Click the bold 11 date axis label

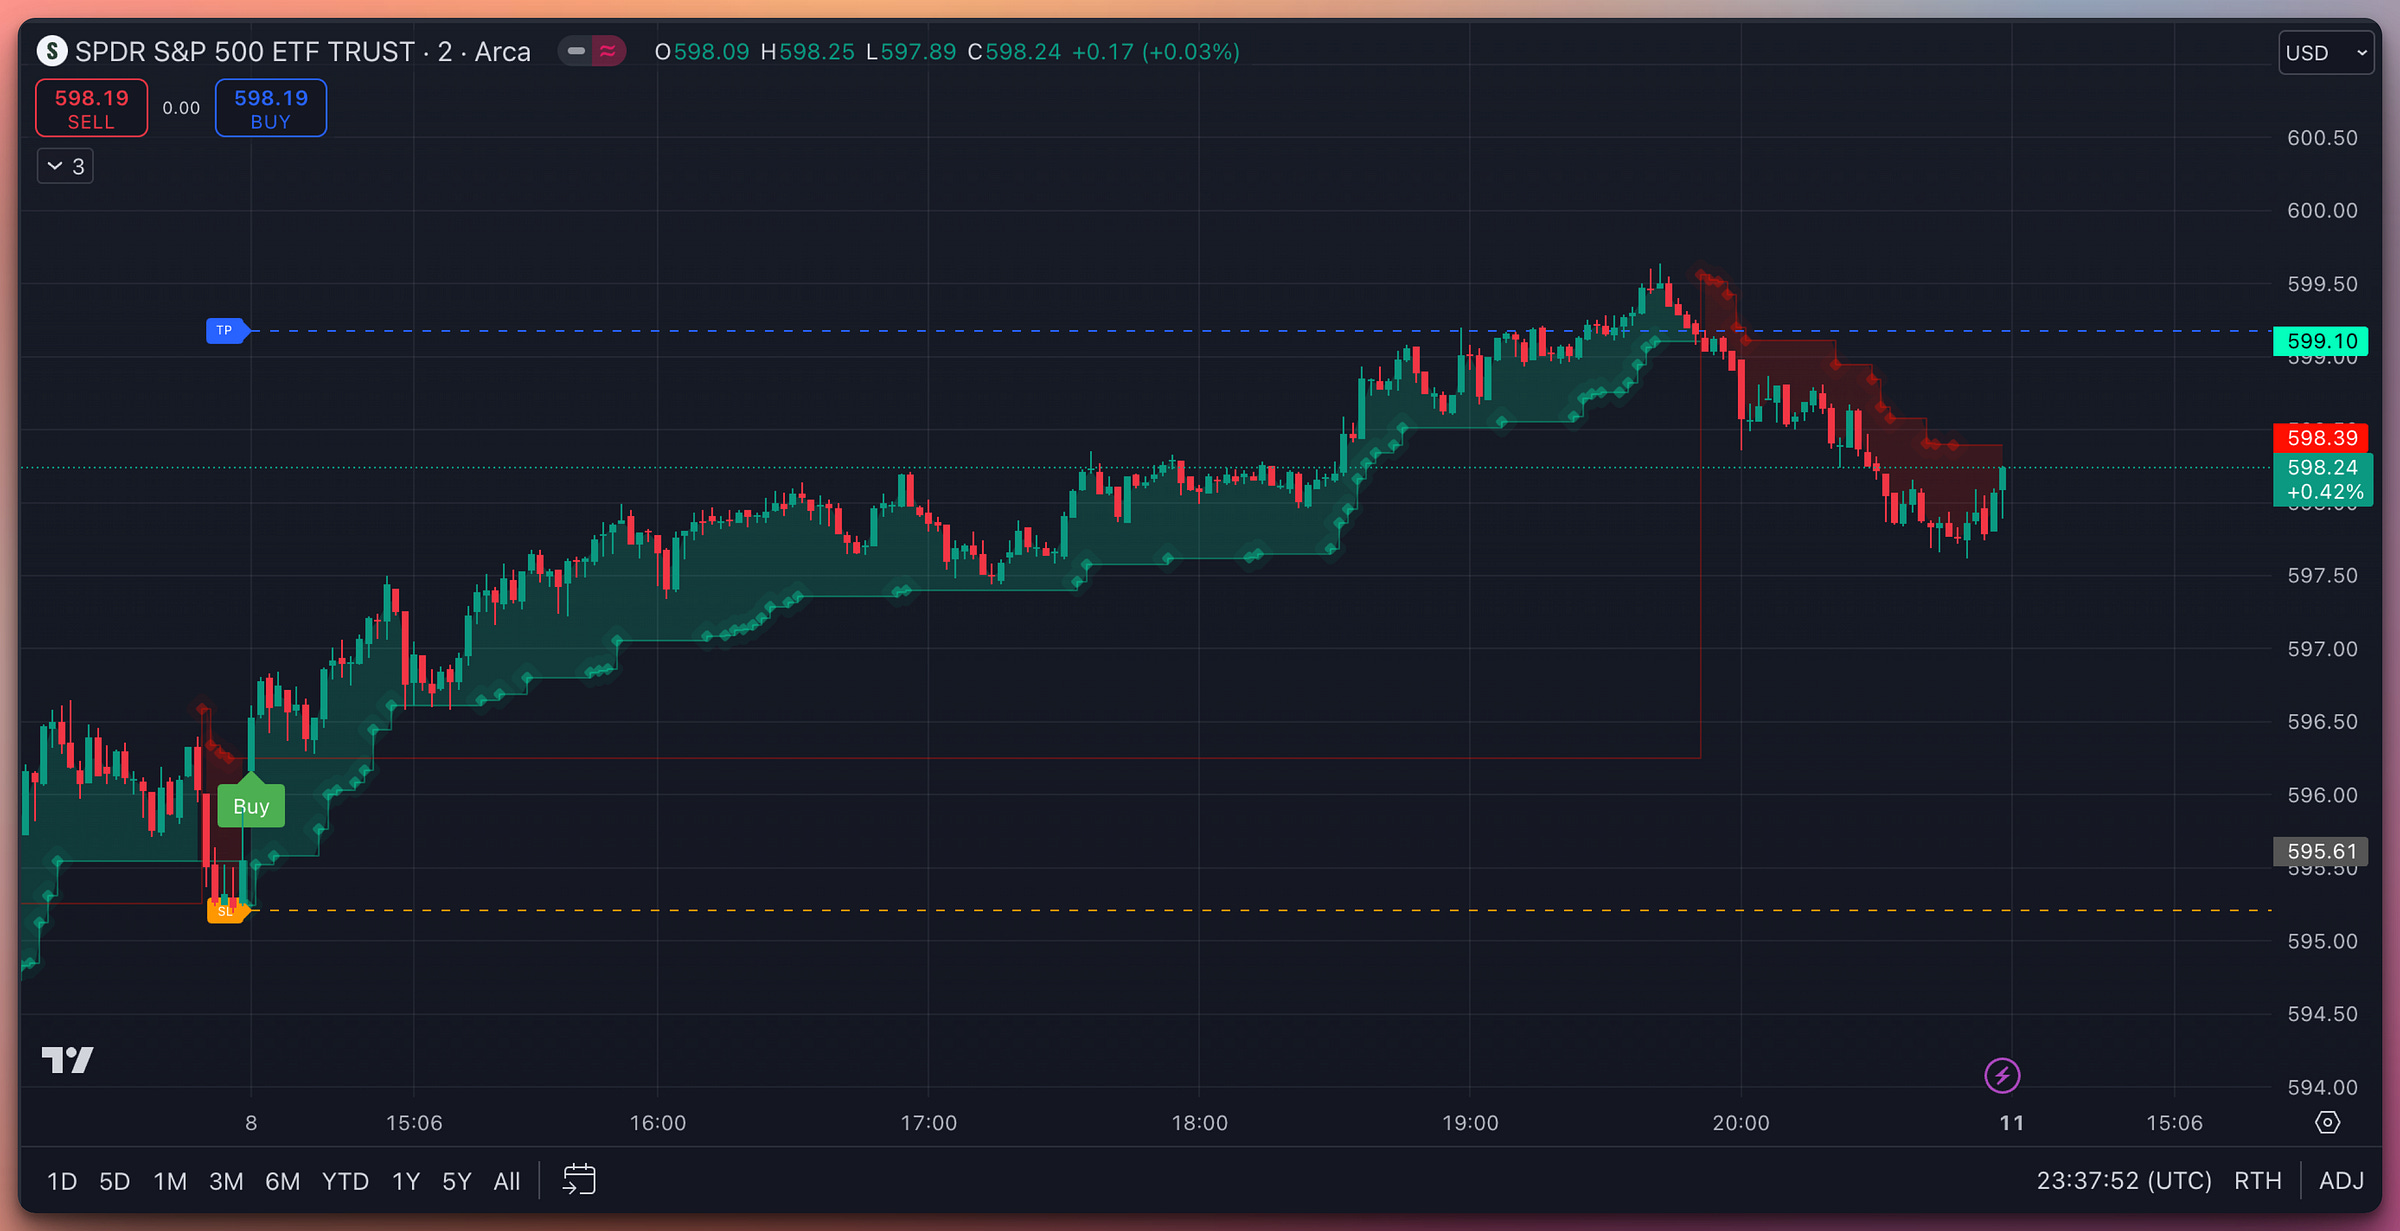(x=2012, y=1123)
